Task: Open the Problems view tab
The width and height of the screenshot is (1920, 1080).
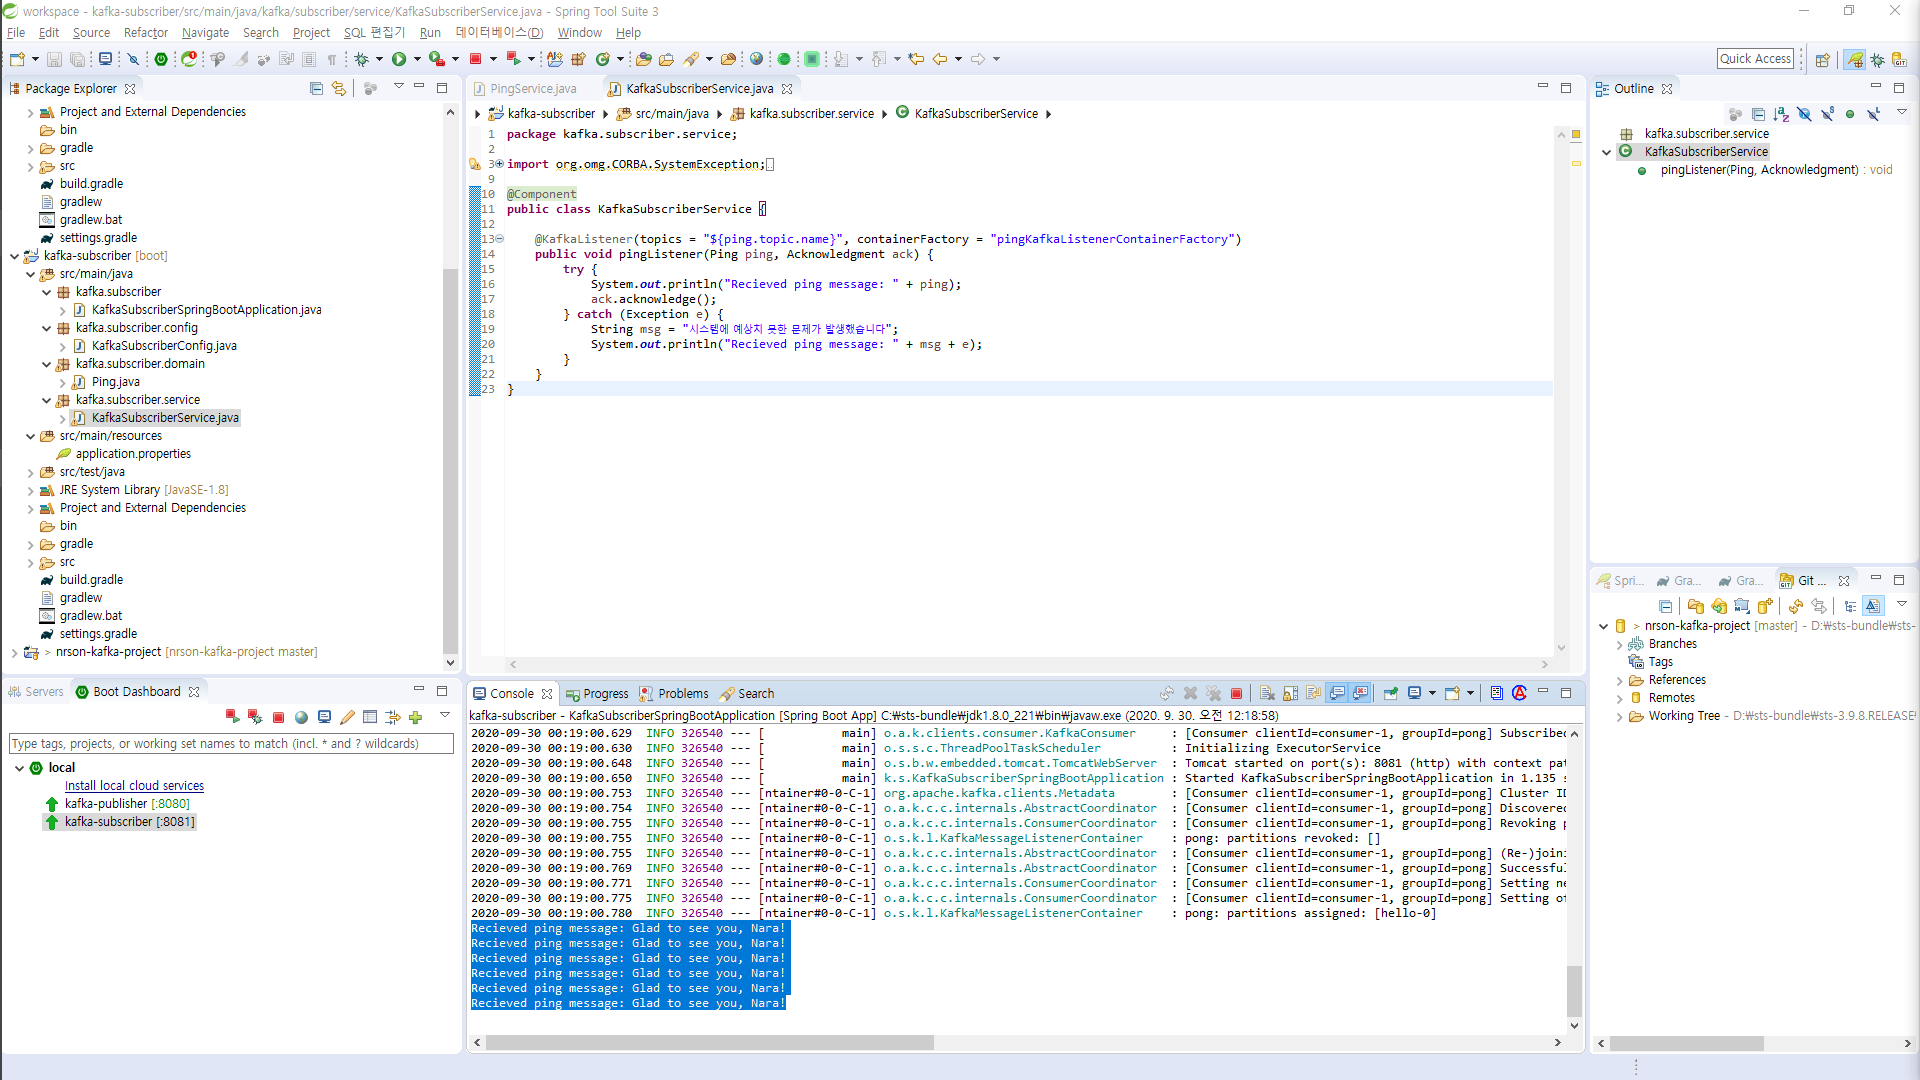Action: tap(682, 693)
